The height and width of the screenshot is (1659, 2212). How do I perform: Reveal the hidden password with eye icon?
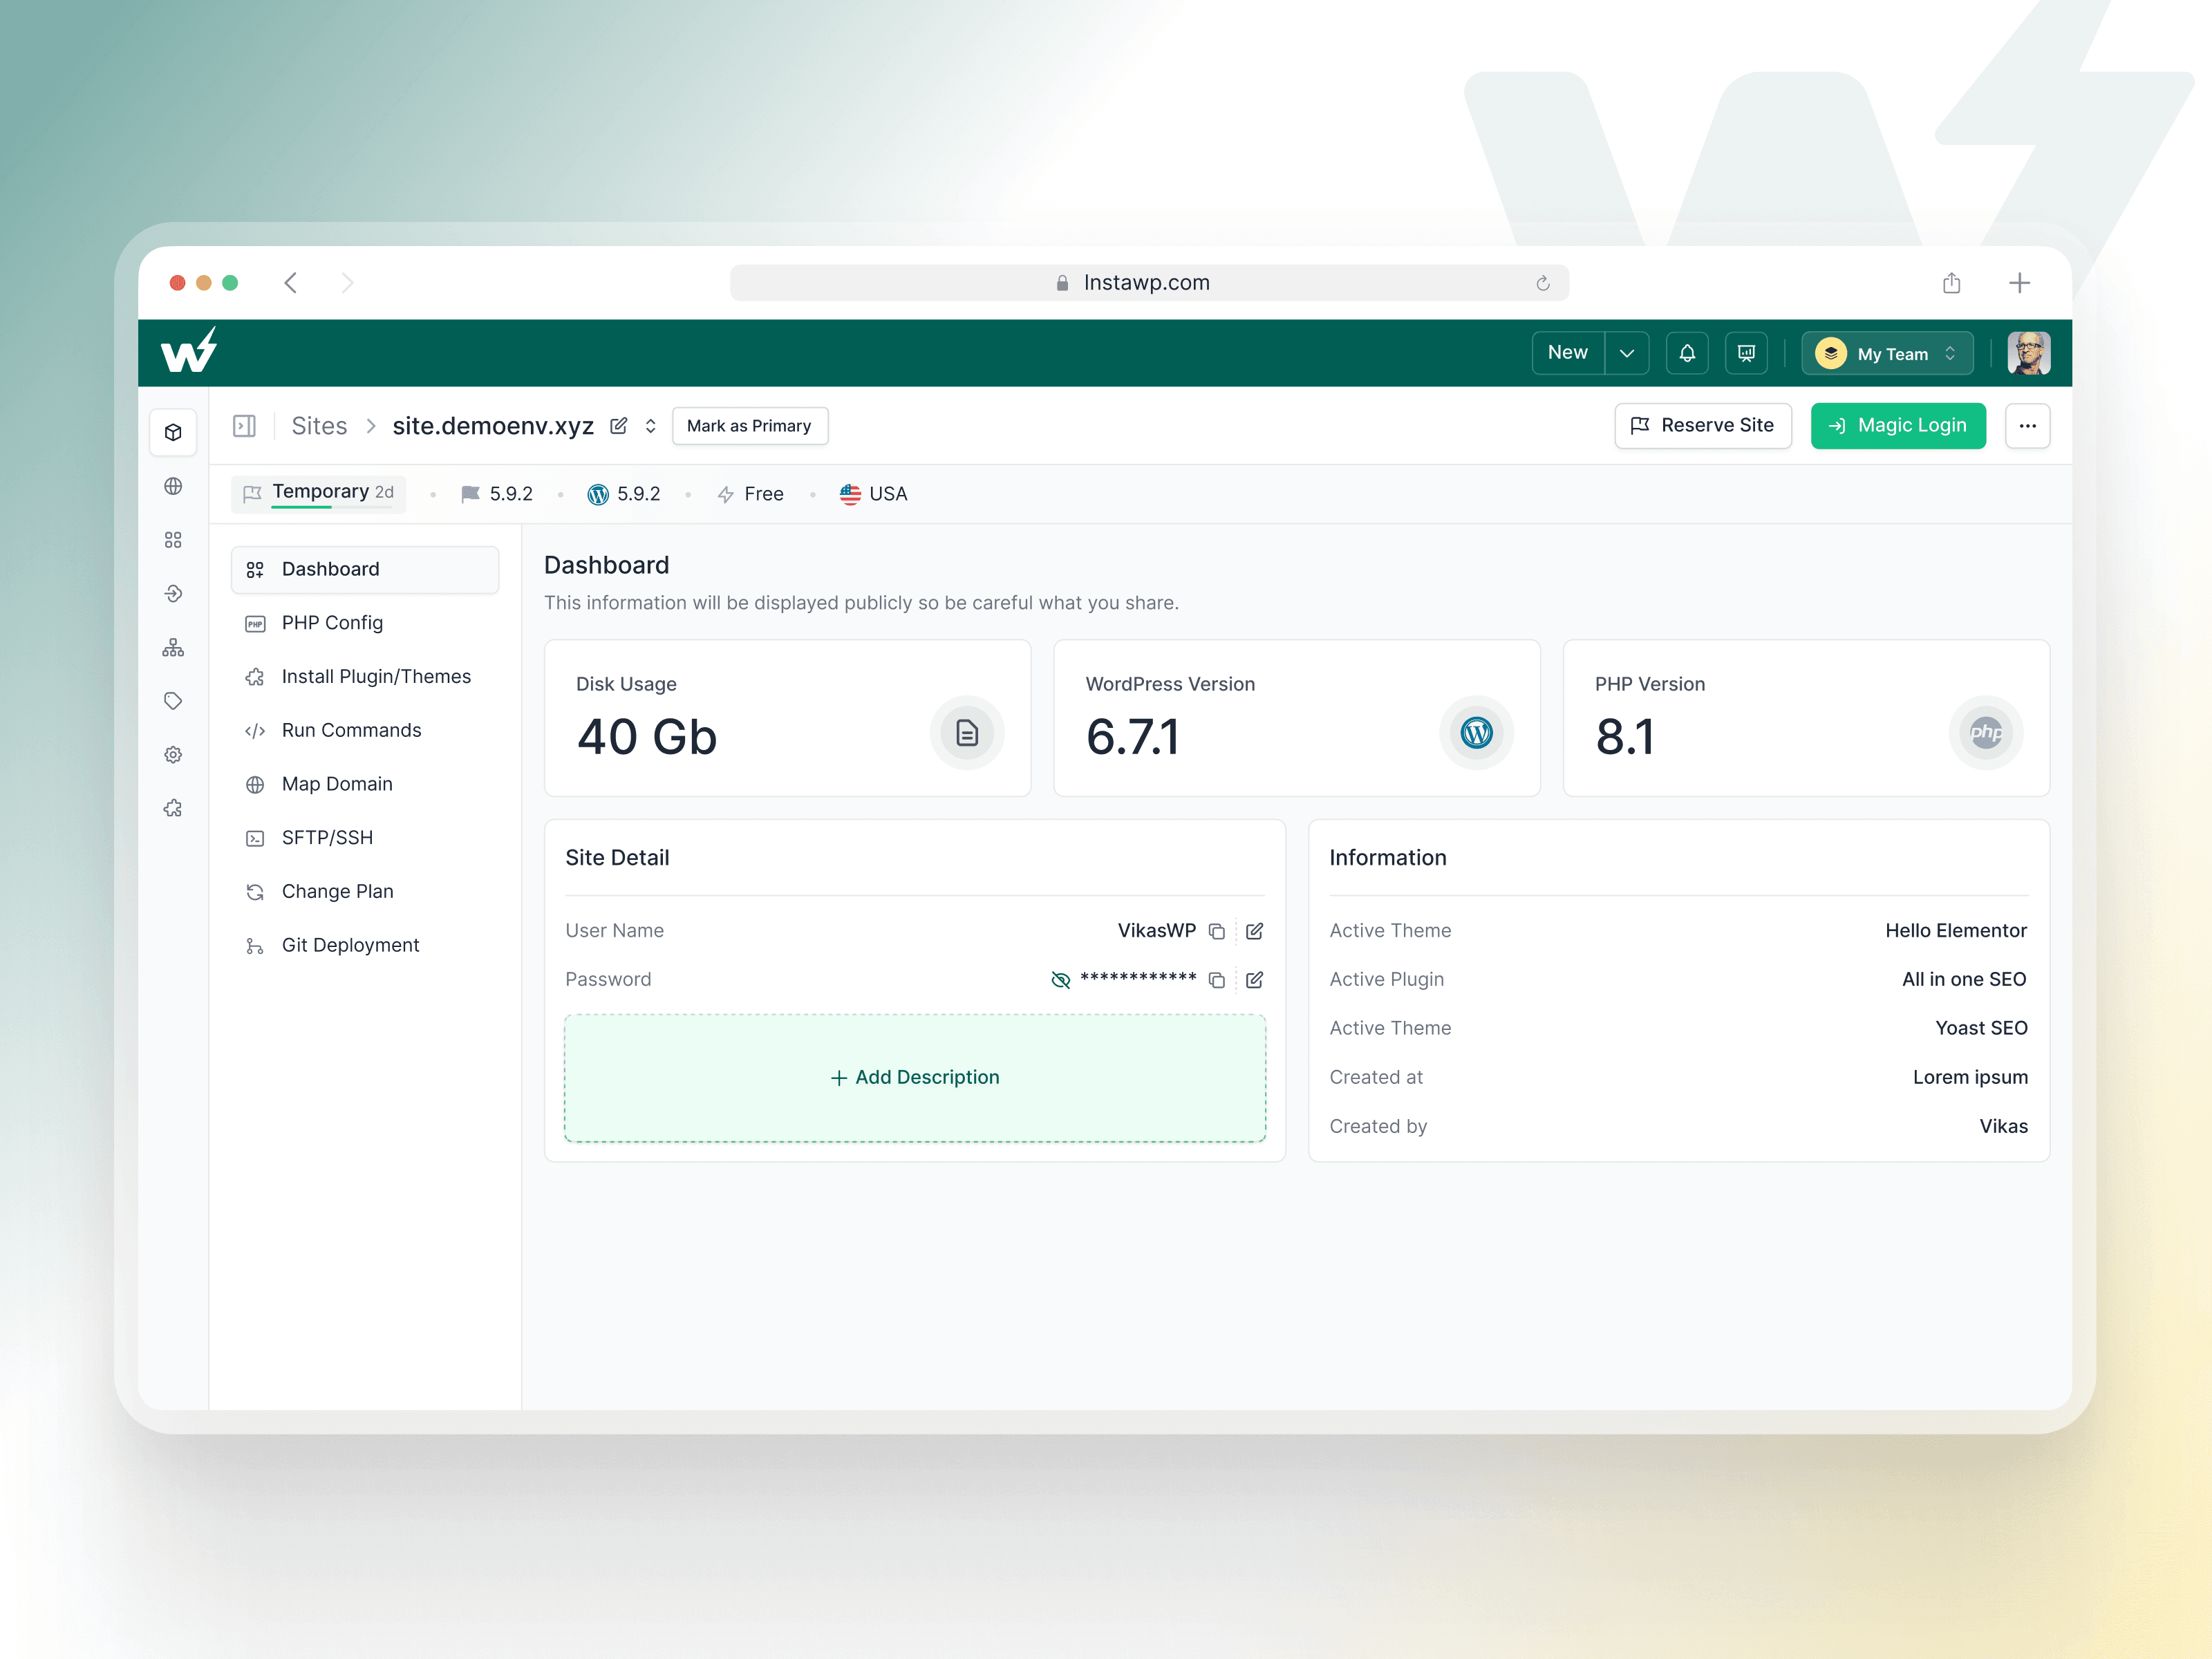[x=1060, y=980]
